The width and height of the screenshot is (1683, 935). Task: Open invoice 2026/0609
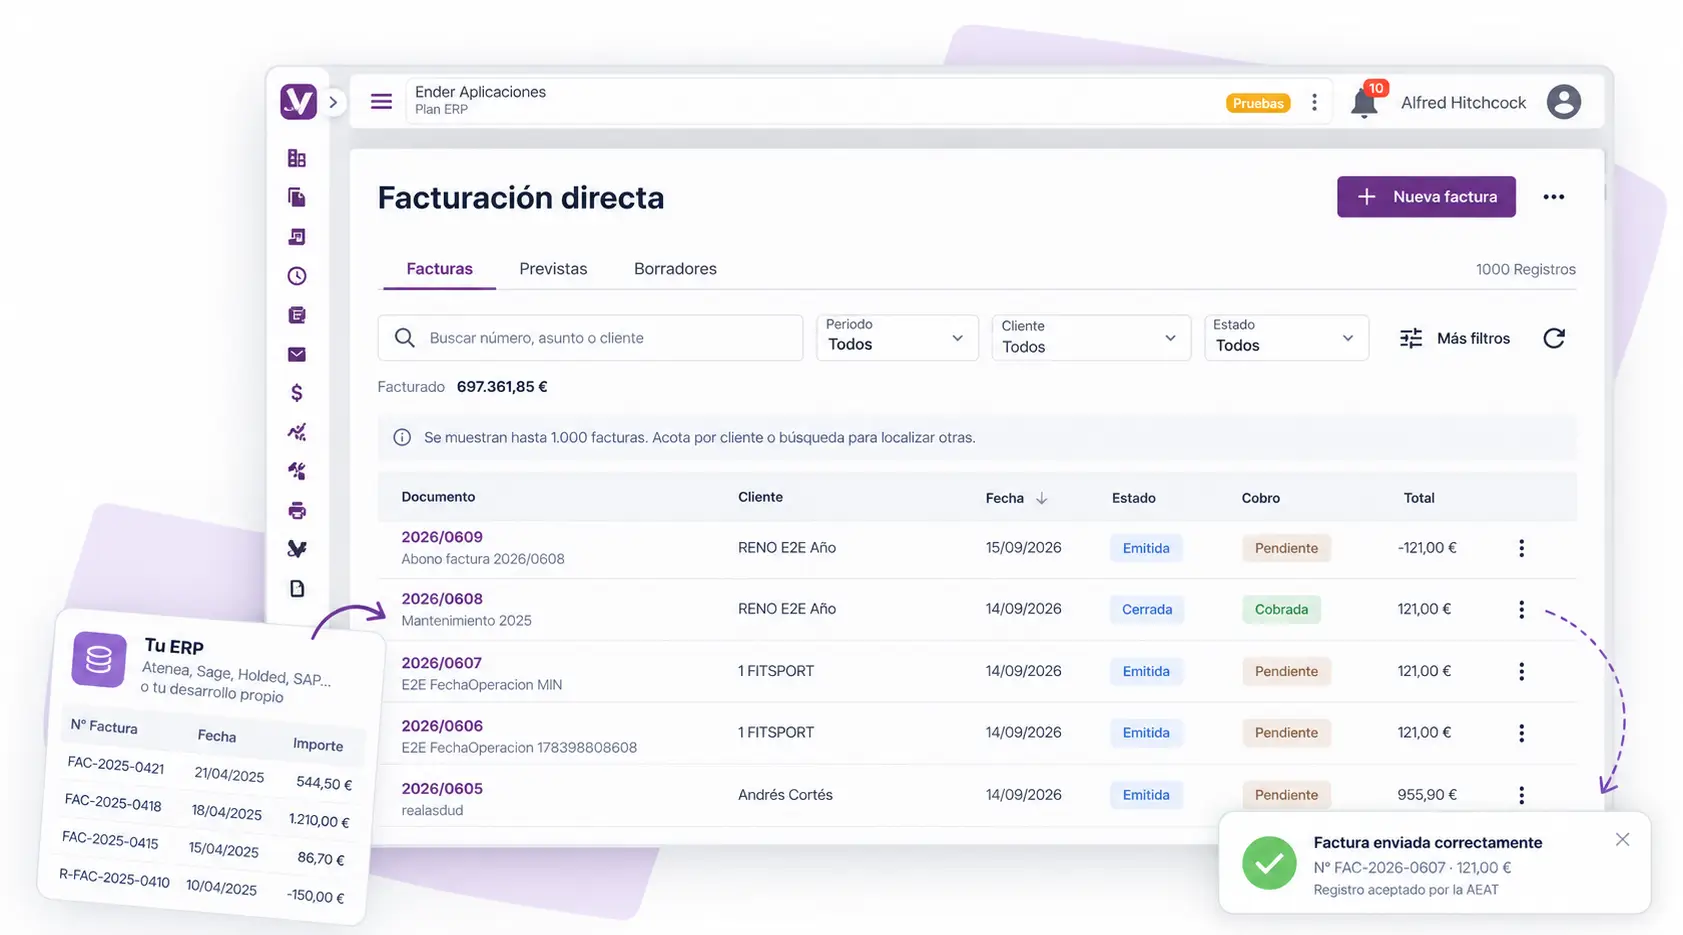point(442,537)
